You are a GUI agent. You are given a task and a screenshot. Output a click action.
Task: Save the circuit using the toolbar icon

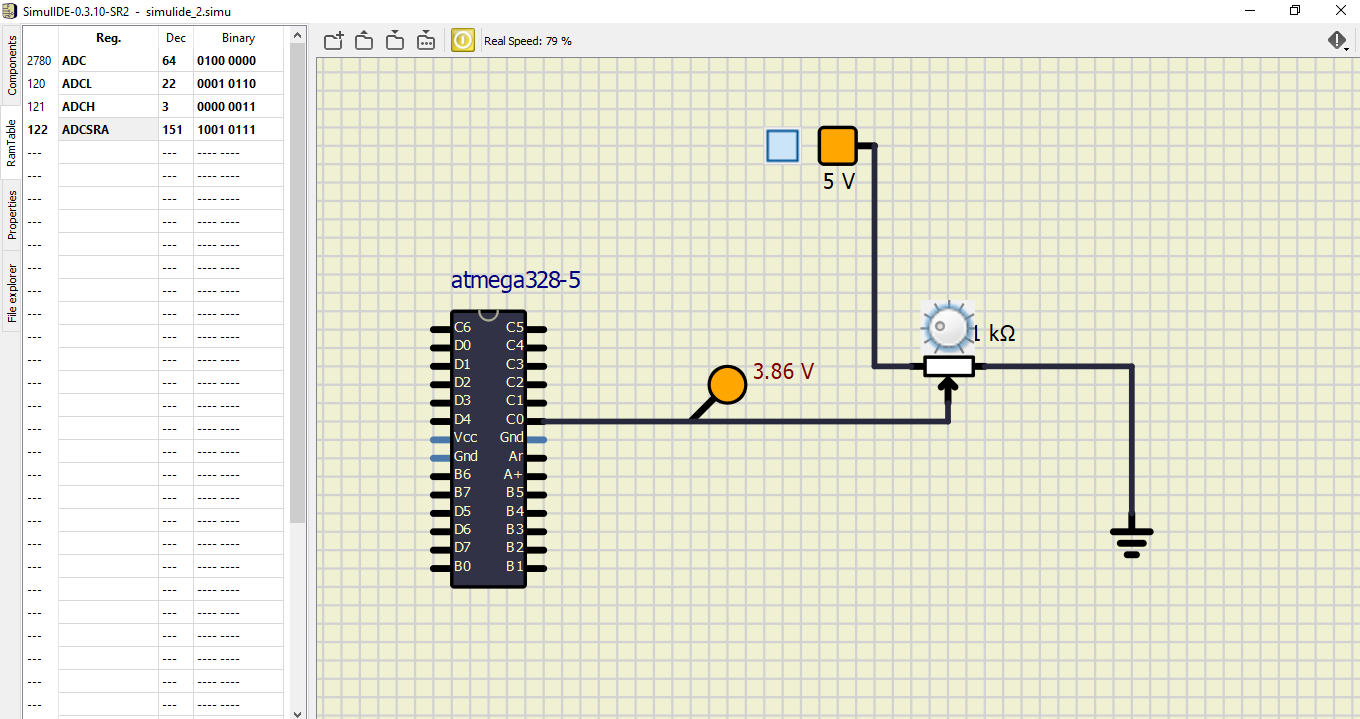coord(395,40)
